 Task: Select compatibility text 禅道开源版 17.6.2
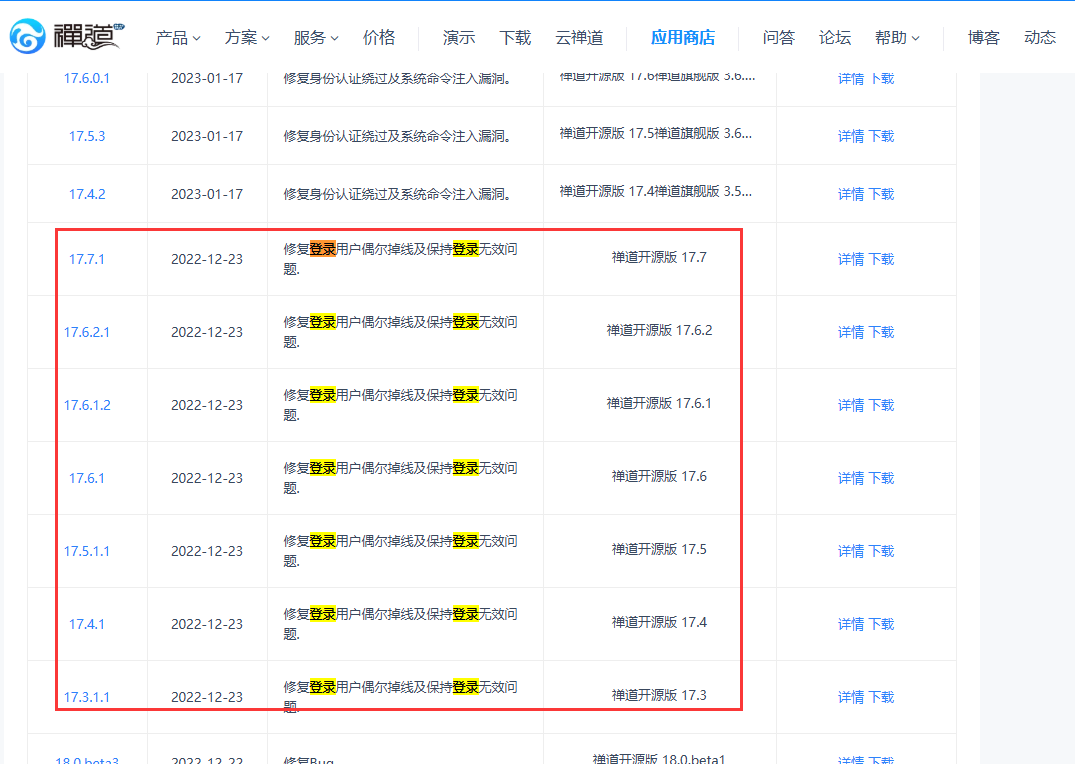[659, 330]
